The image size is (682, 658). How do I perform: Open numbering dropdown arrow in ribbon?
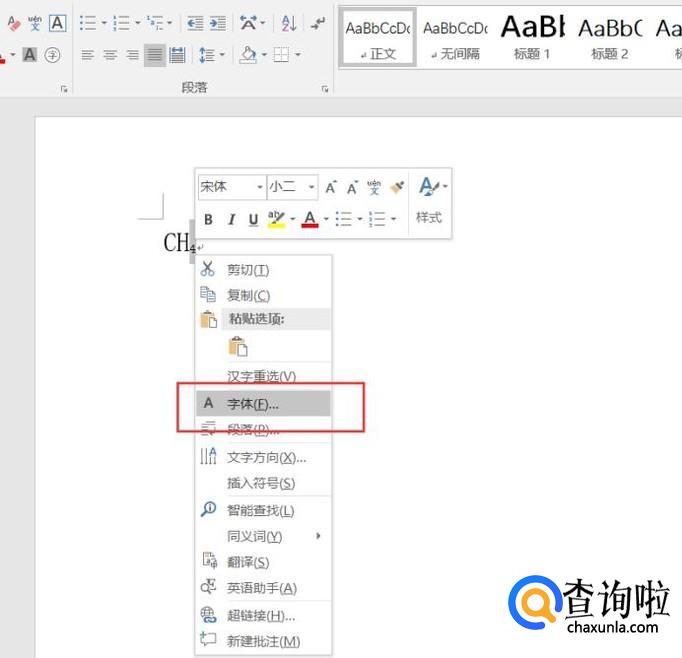click(x=137, y=23)
